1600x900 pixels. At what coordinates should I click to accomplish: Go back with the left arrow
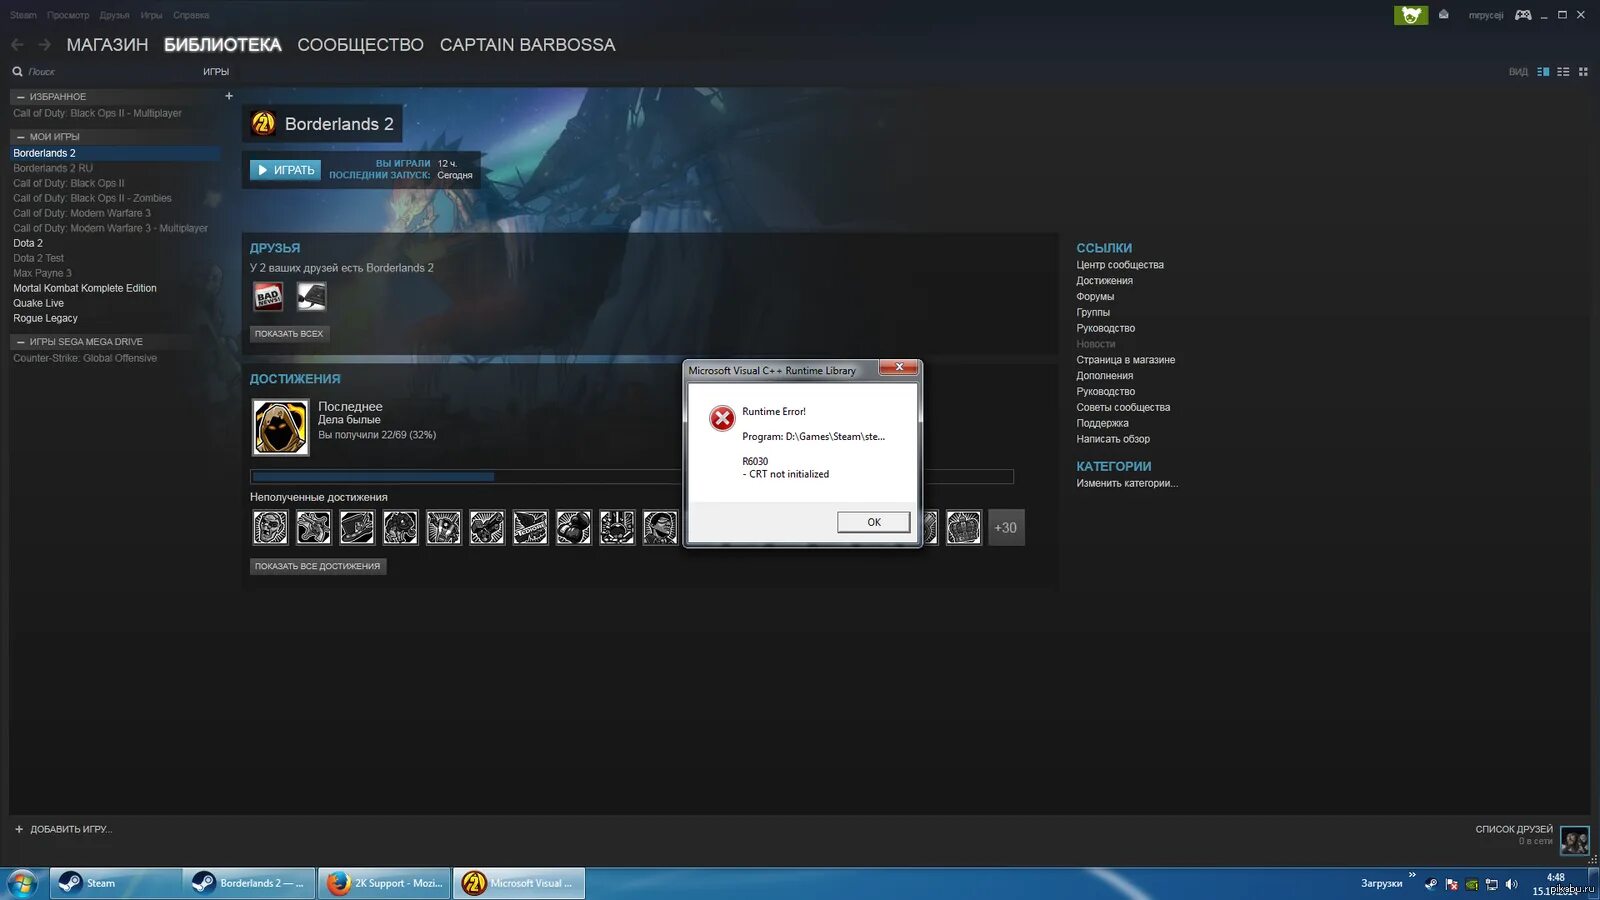pos(17,45)
